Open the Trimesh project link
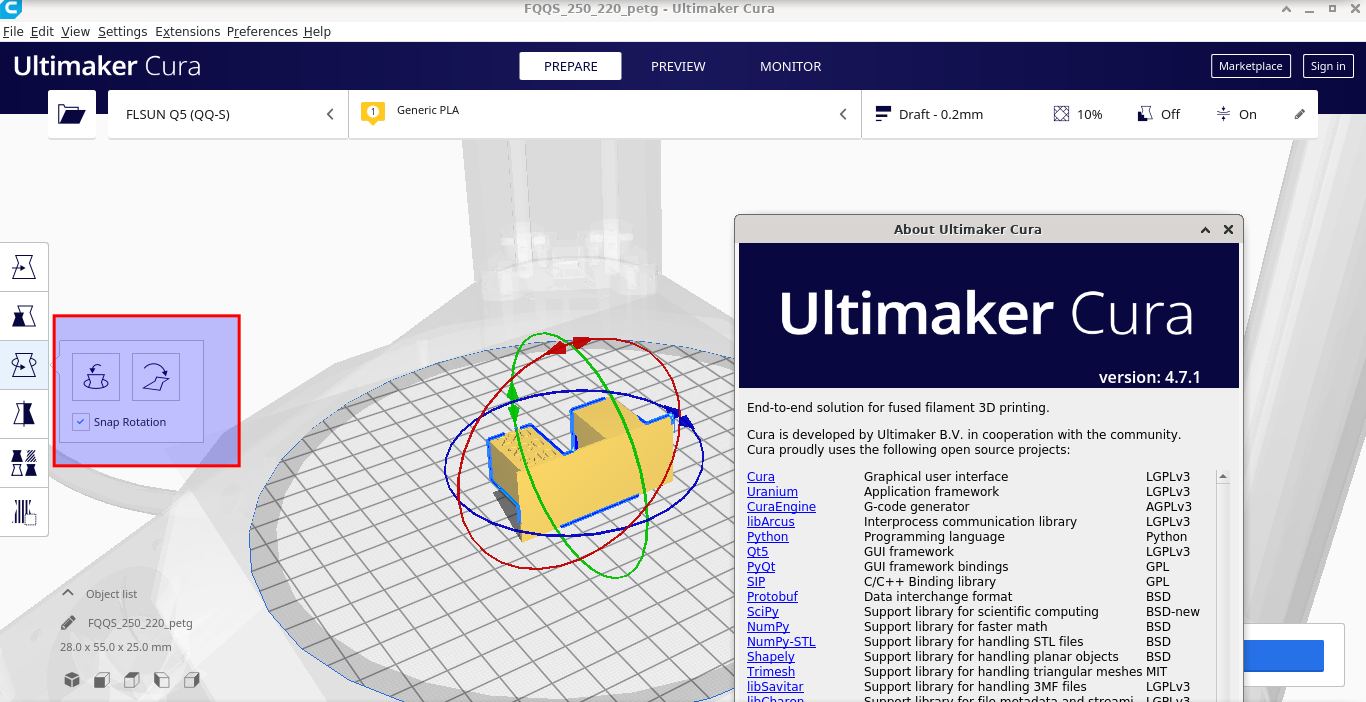Screen dimensions: 1366x702 771,672
